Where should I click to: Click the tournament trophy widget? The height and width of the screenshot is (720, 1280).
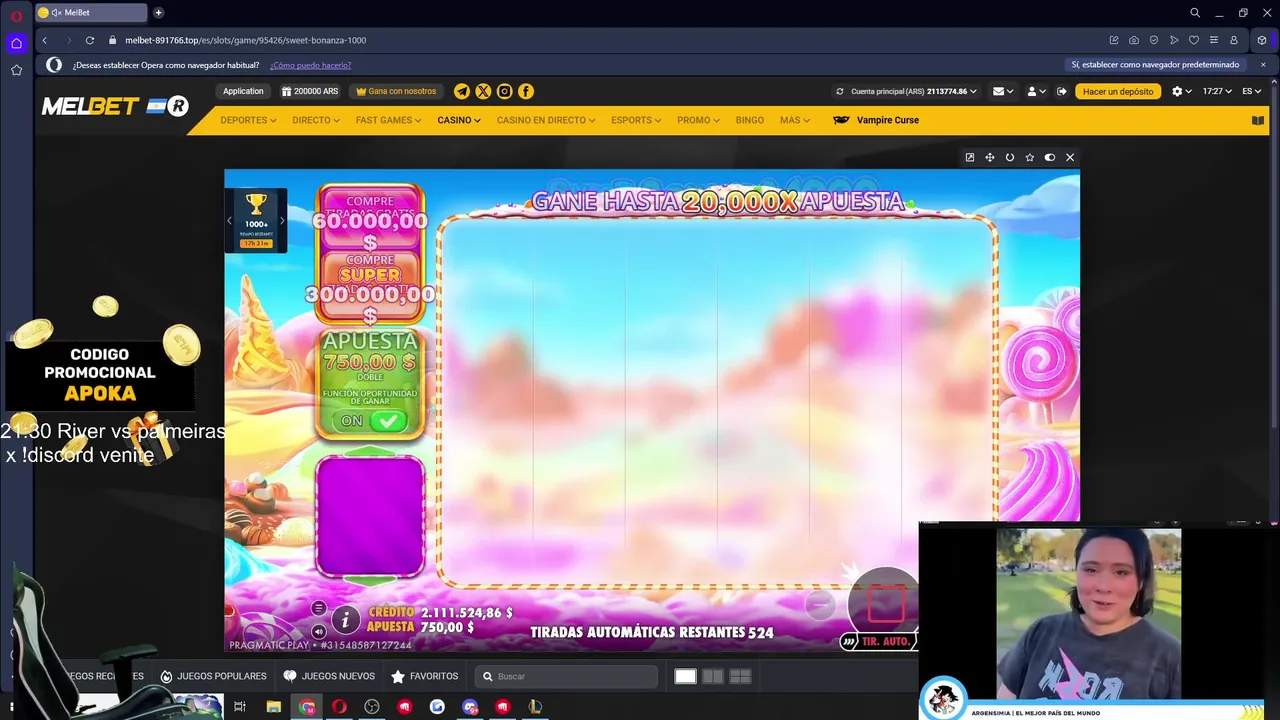click(256, 220)
